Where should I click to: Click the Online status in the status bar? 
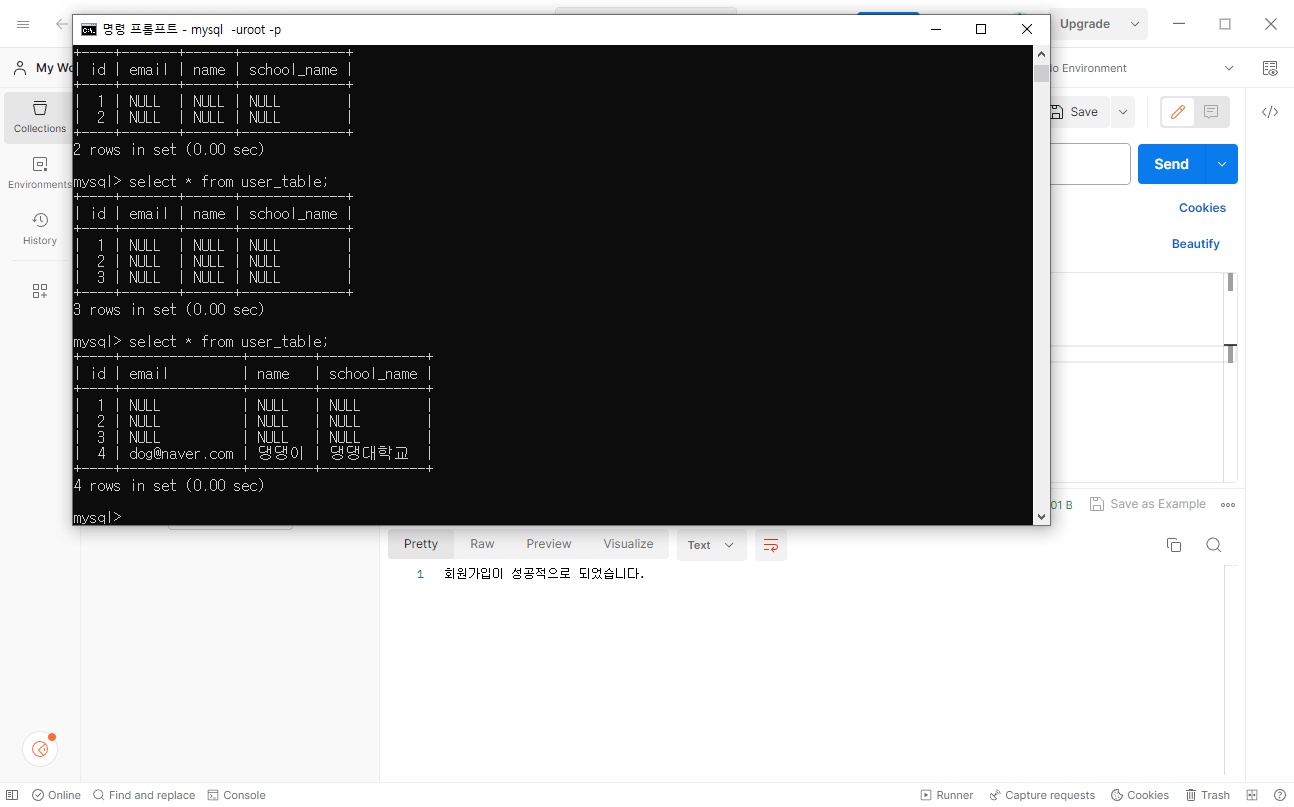tap(56, 795)
